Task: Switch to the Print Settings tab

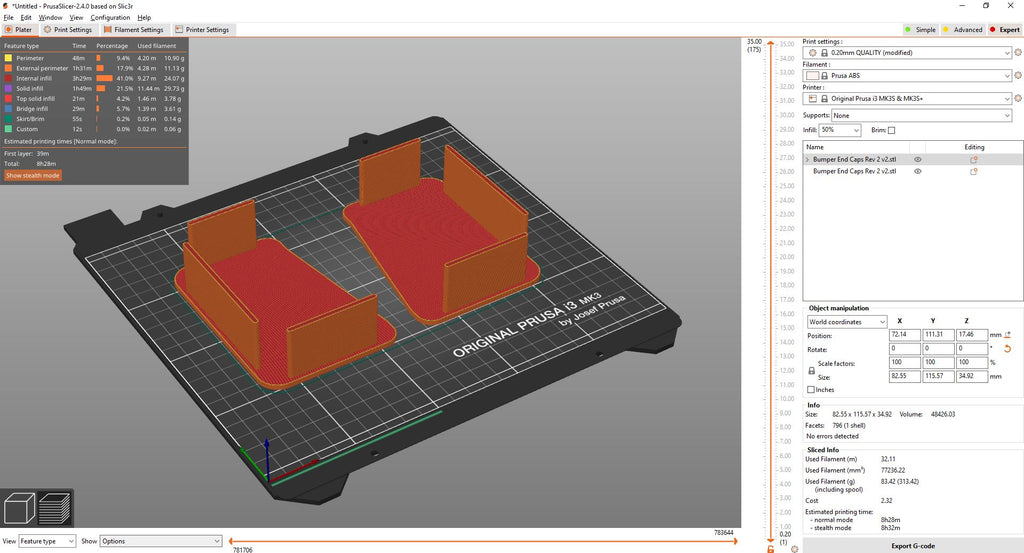Action: coord(68,29)
